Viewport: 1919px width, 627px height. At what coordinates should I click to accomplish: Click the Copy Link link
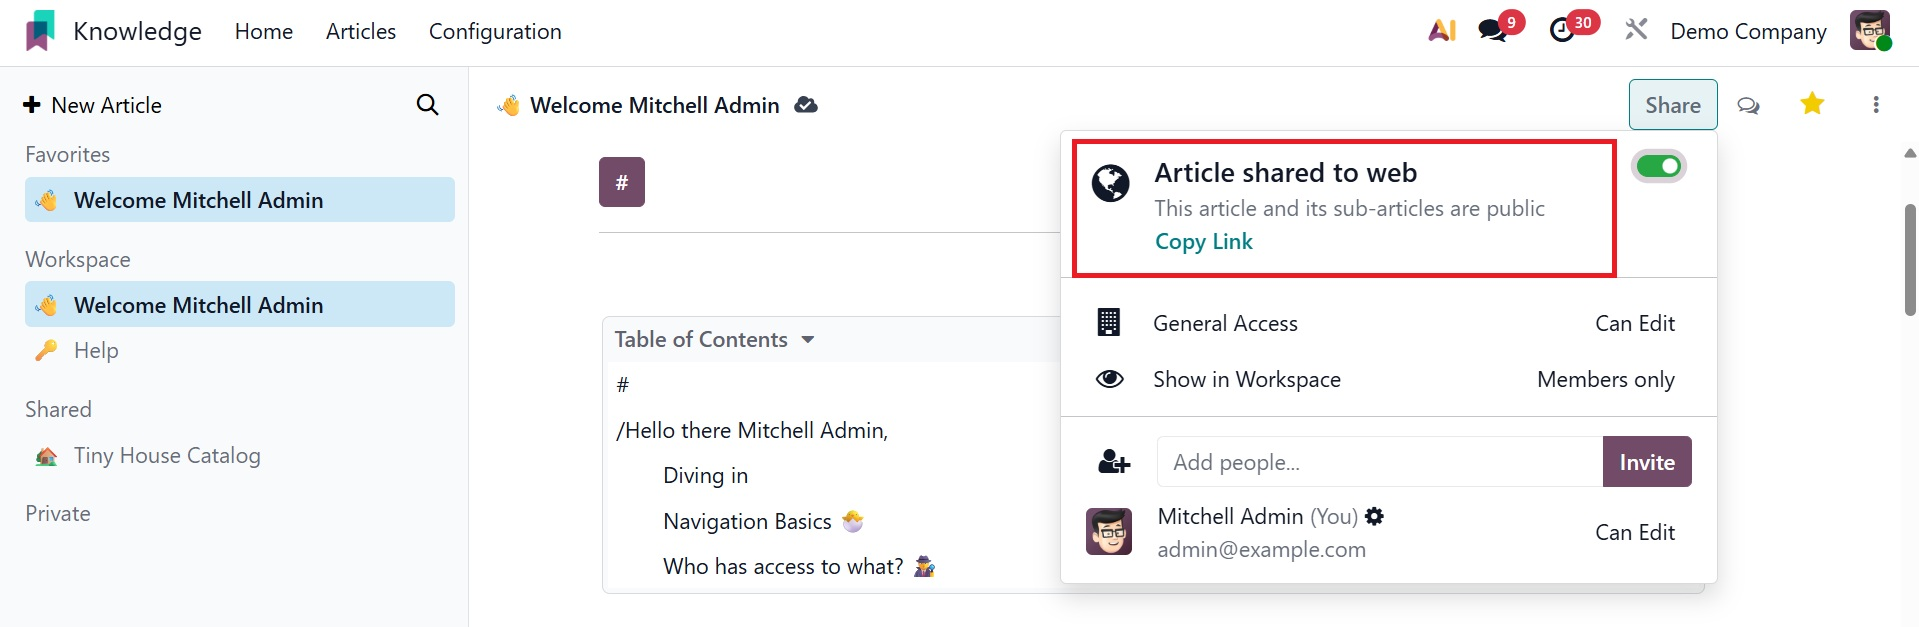pyautogui.click(x=1203, y=242)
